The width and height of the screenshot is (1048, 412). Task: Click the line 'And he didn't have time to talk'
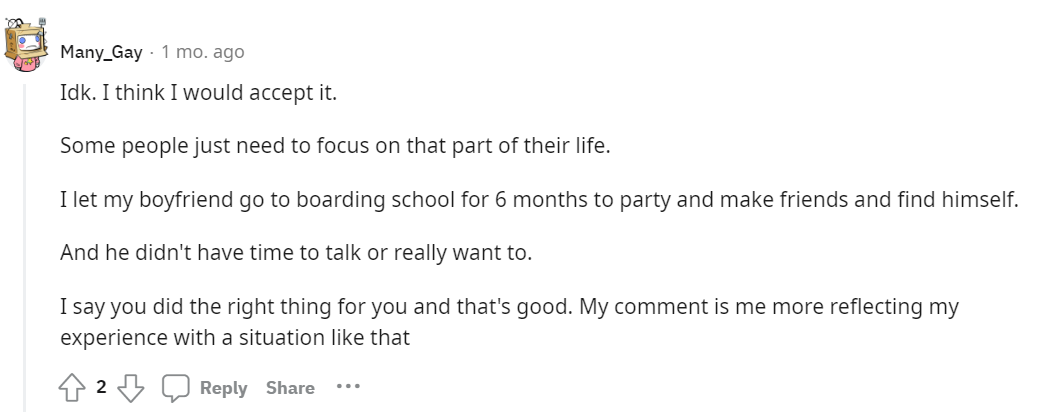pos(296,253)
